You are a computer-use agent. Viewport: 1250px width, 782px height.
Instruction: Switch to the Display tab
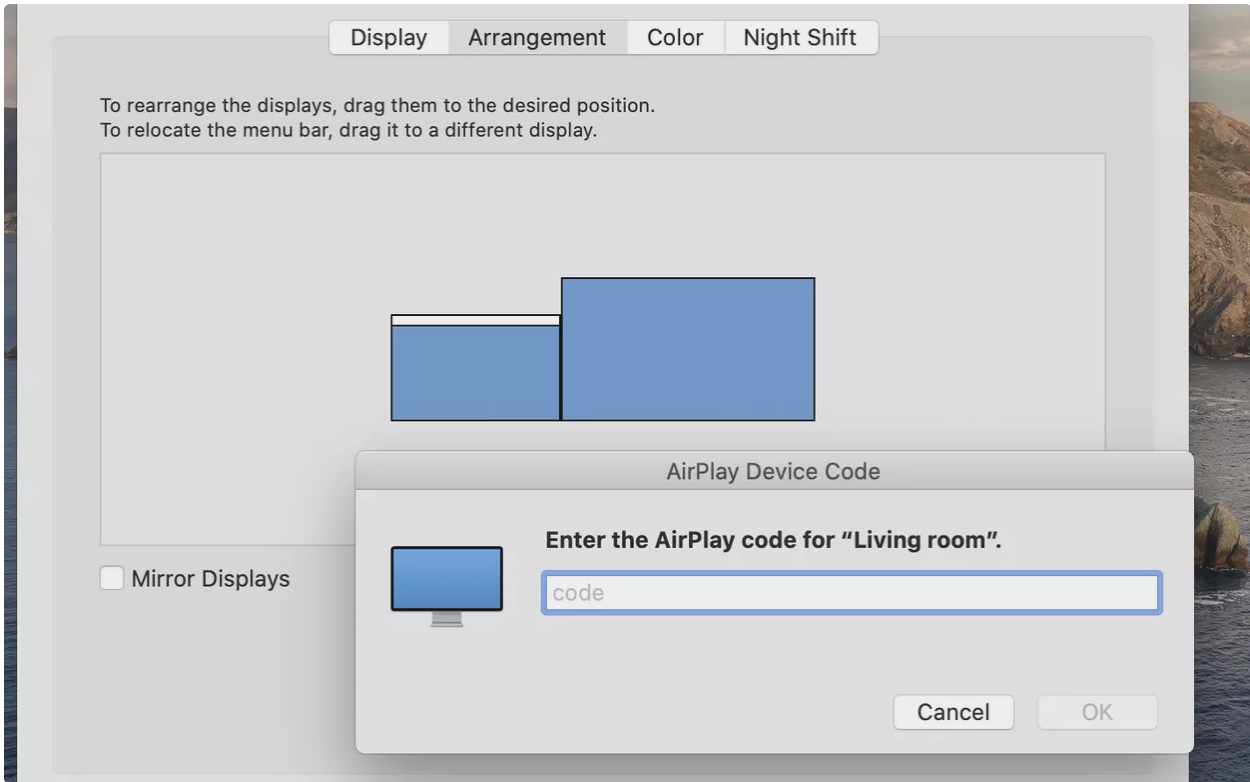coord(389,38)
